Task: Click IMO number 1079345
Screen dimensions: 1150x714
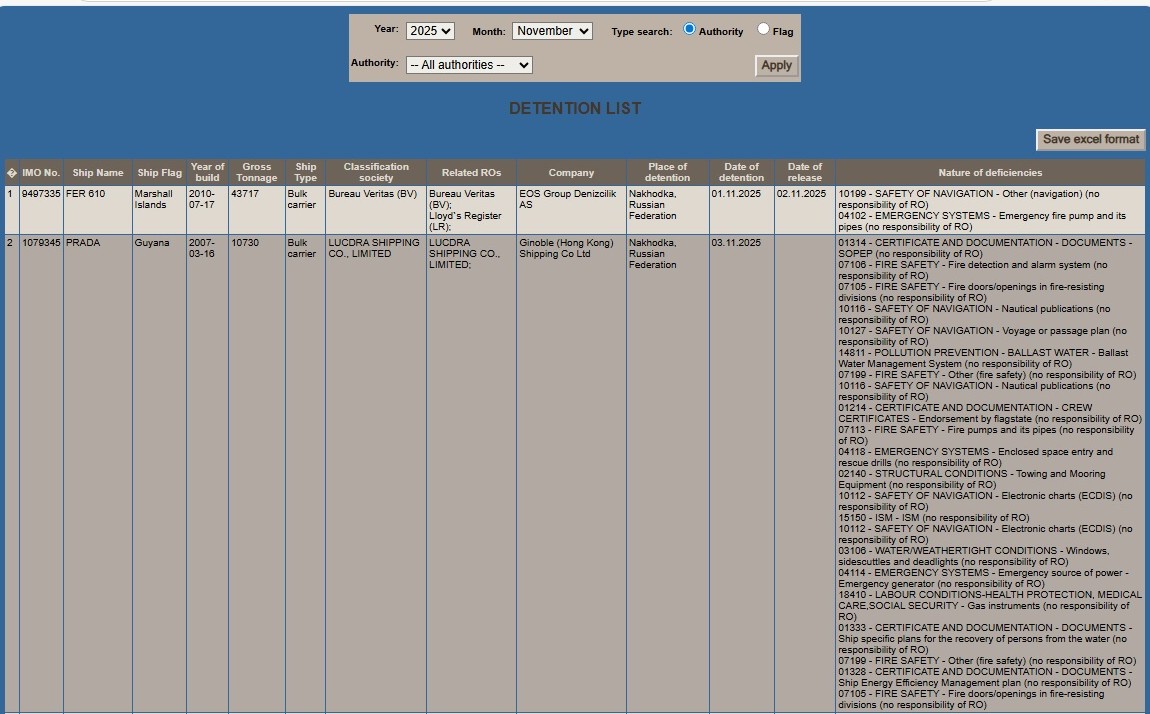Action: [x=41, y=243]
